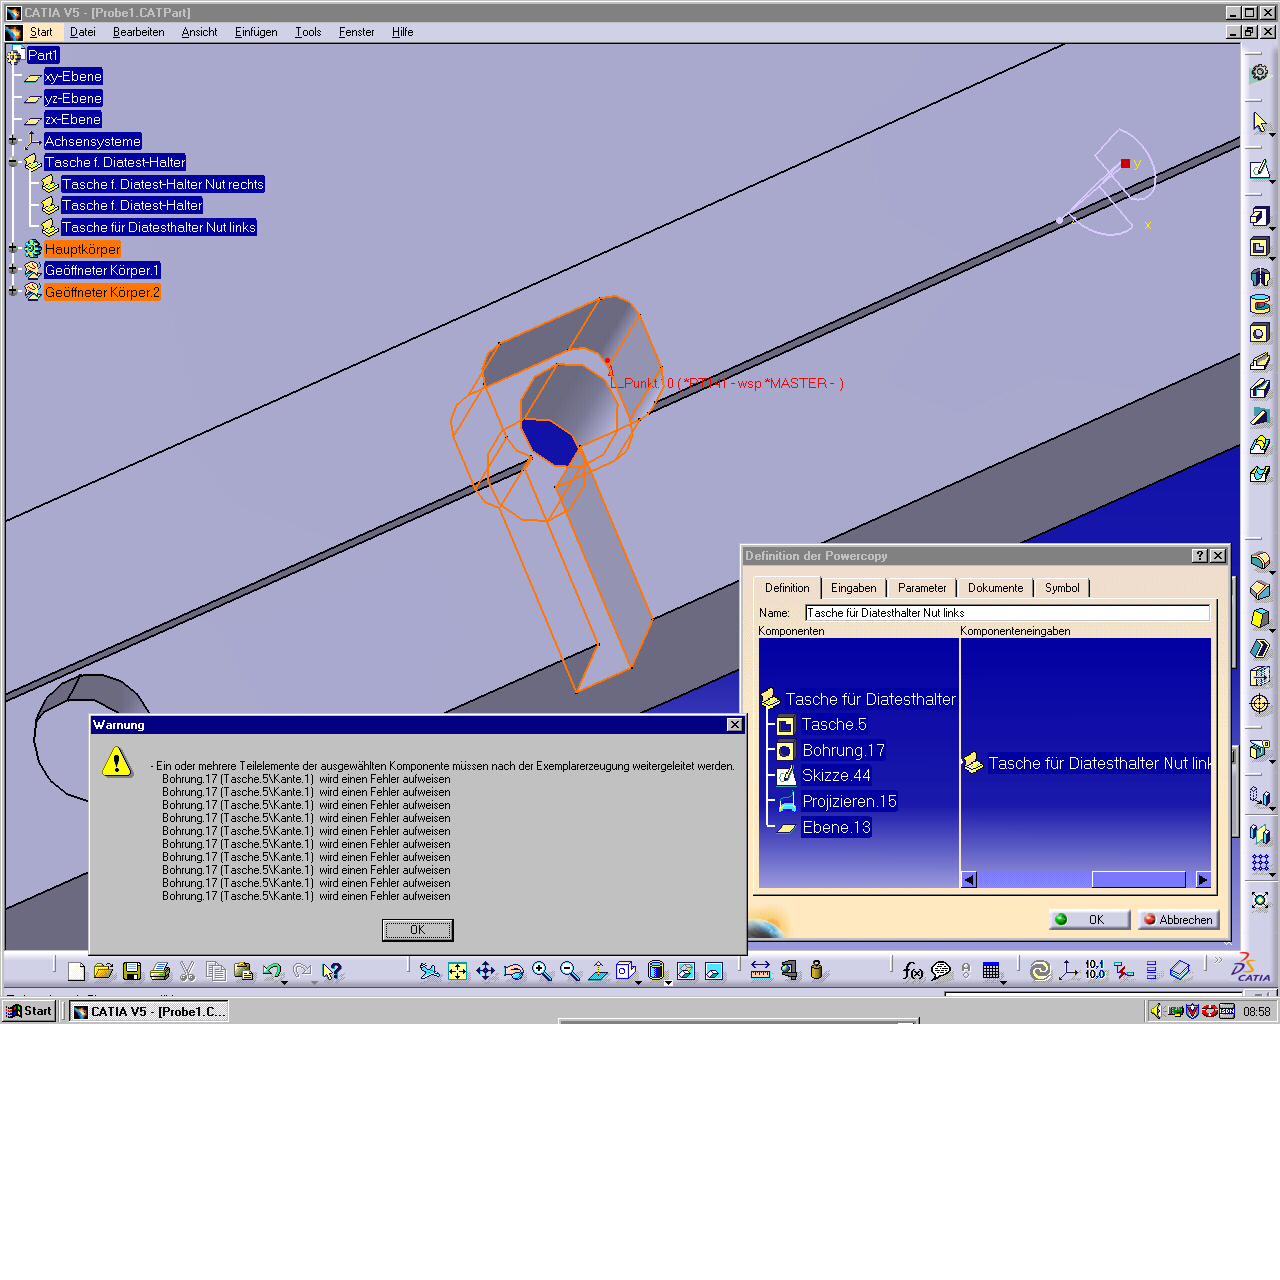Open the Measure Between ruler tool

(761, 971)
